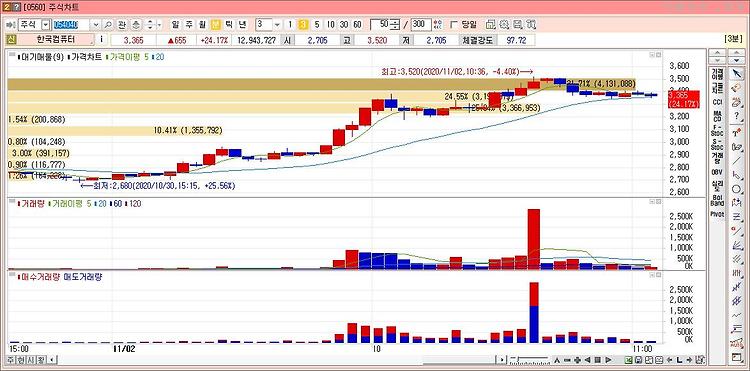Select the 1 minute interval button
750x371 pixels.
(x=290, y=24)
